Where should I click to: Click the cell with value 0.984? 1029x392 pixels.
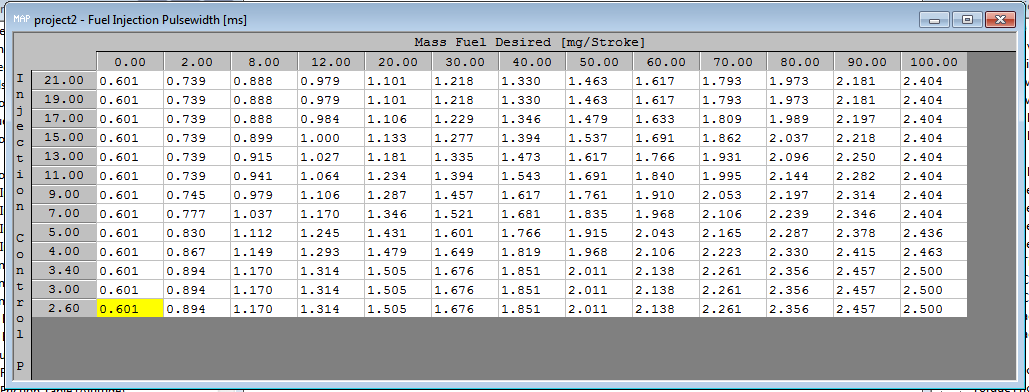pos(331,119)
